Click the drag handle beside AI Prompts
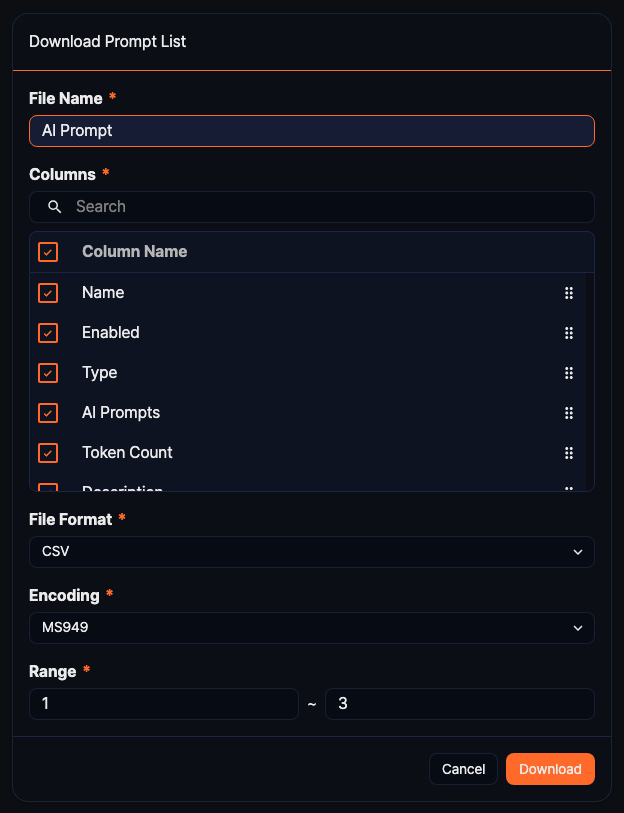Screen dimensions: 624x813 pyautogui.click(x=569, y=412)
